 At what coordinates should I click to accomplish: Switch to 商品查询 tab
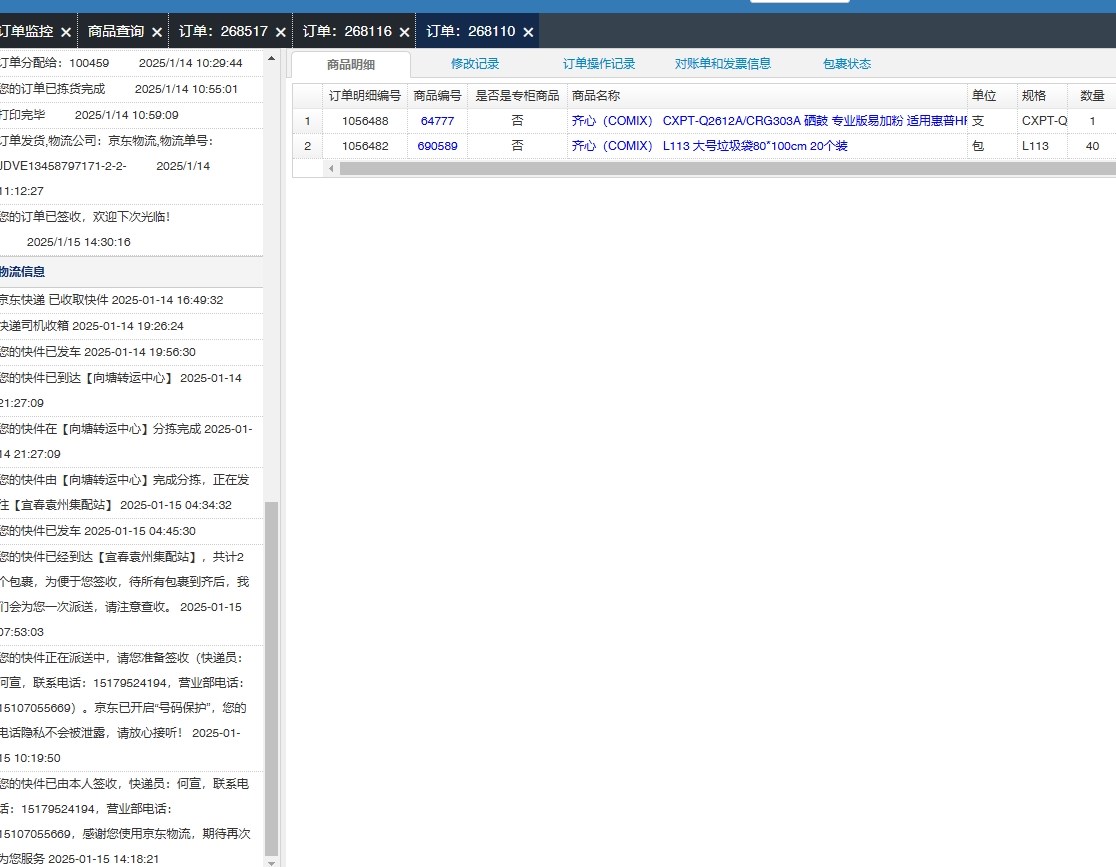116,31
